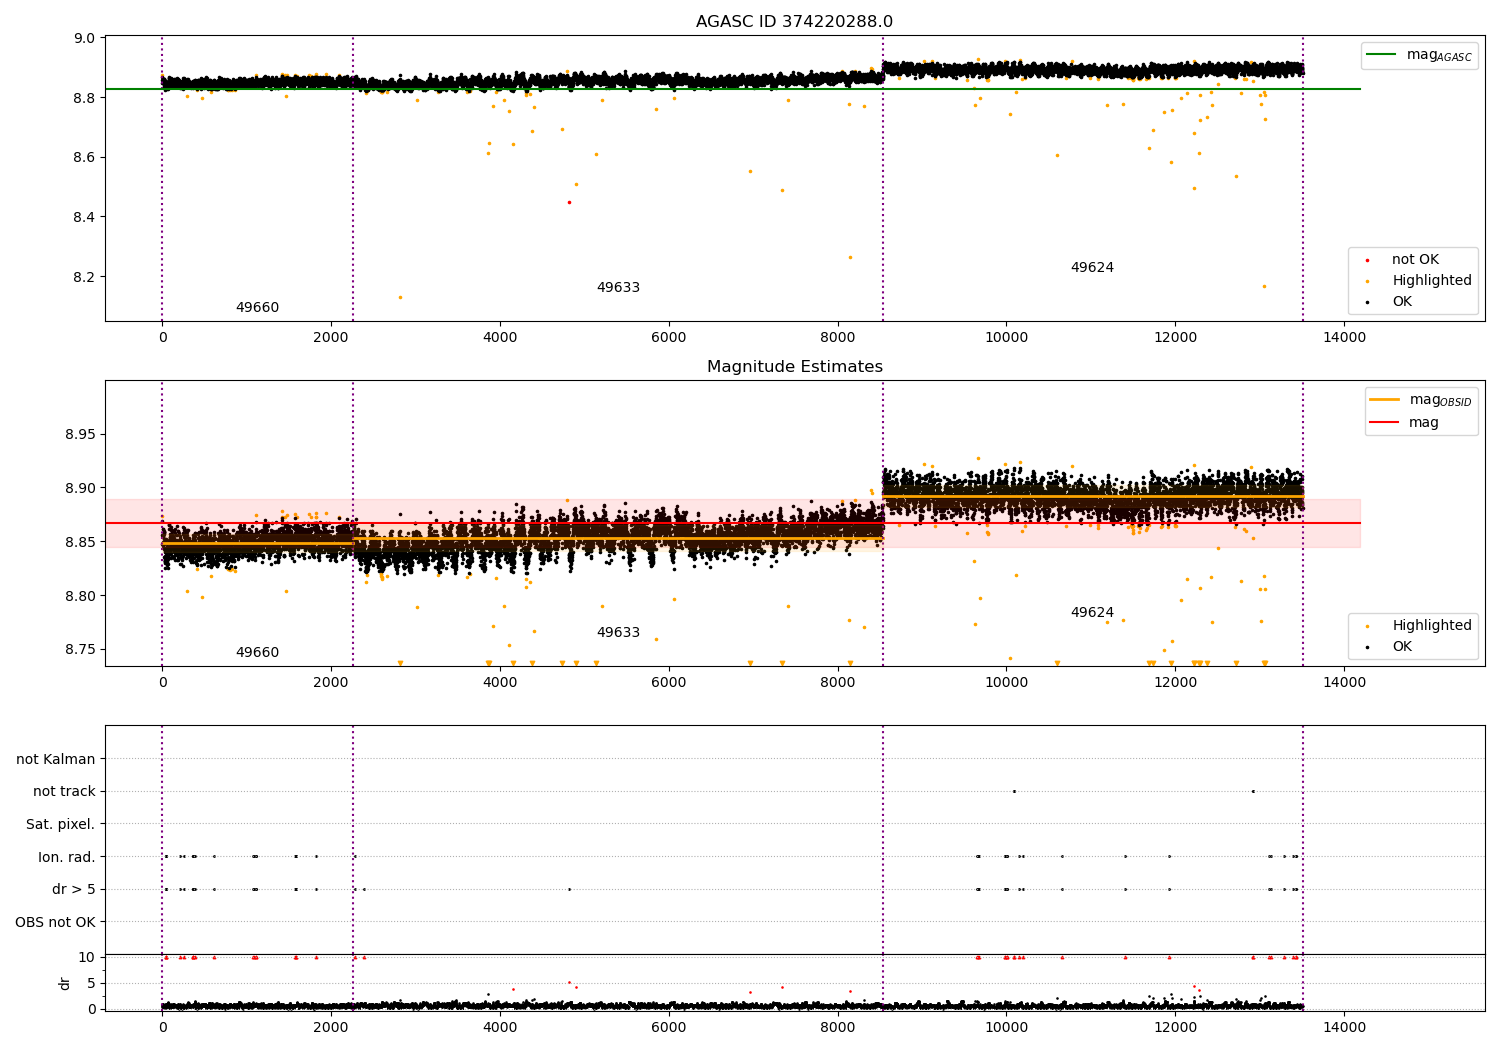Click the title 'AGASC ID 374220288.0'

[794, 22]
